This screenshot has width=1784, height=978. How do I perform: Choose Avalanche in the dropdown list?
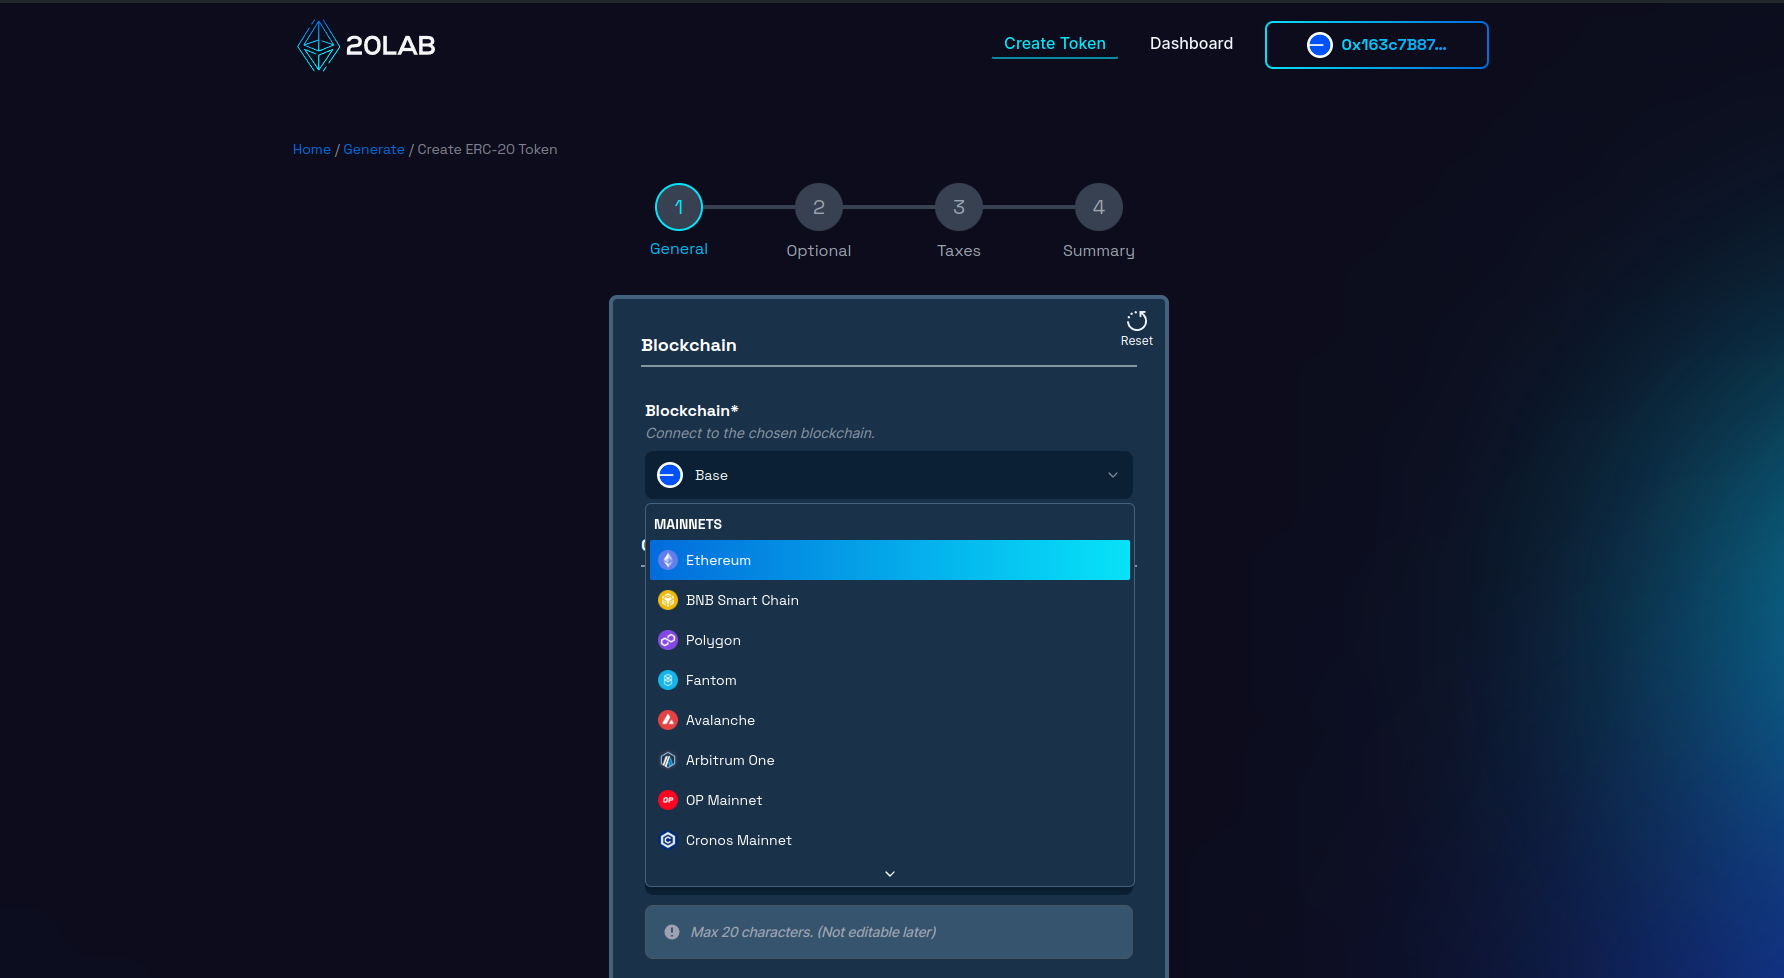(890, 720)
